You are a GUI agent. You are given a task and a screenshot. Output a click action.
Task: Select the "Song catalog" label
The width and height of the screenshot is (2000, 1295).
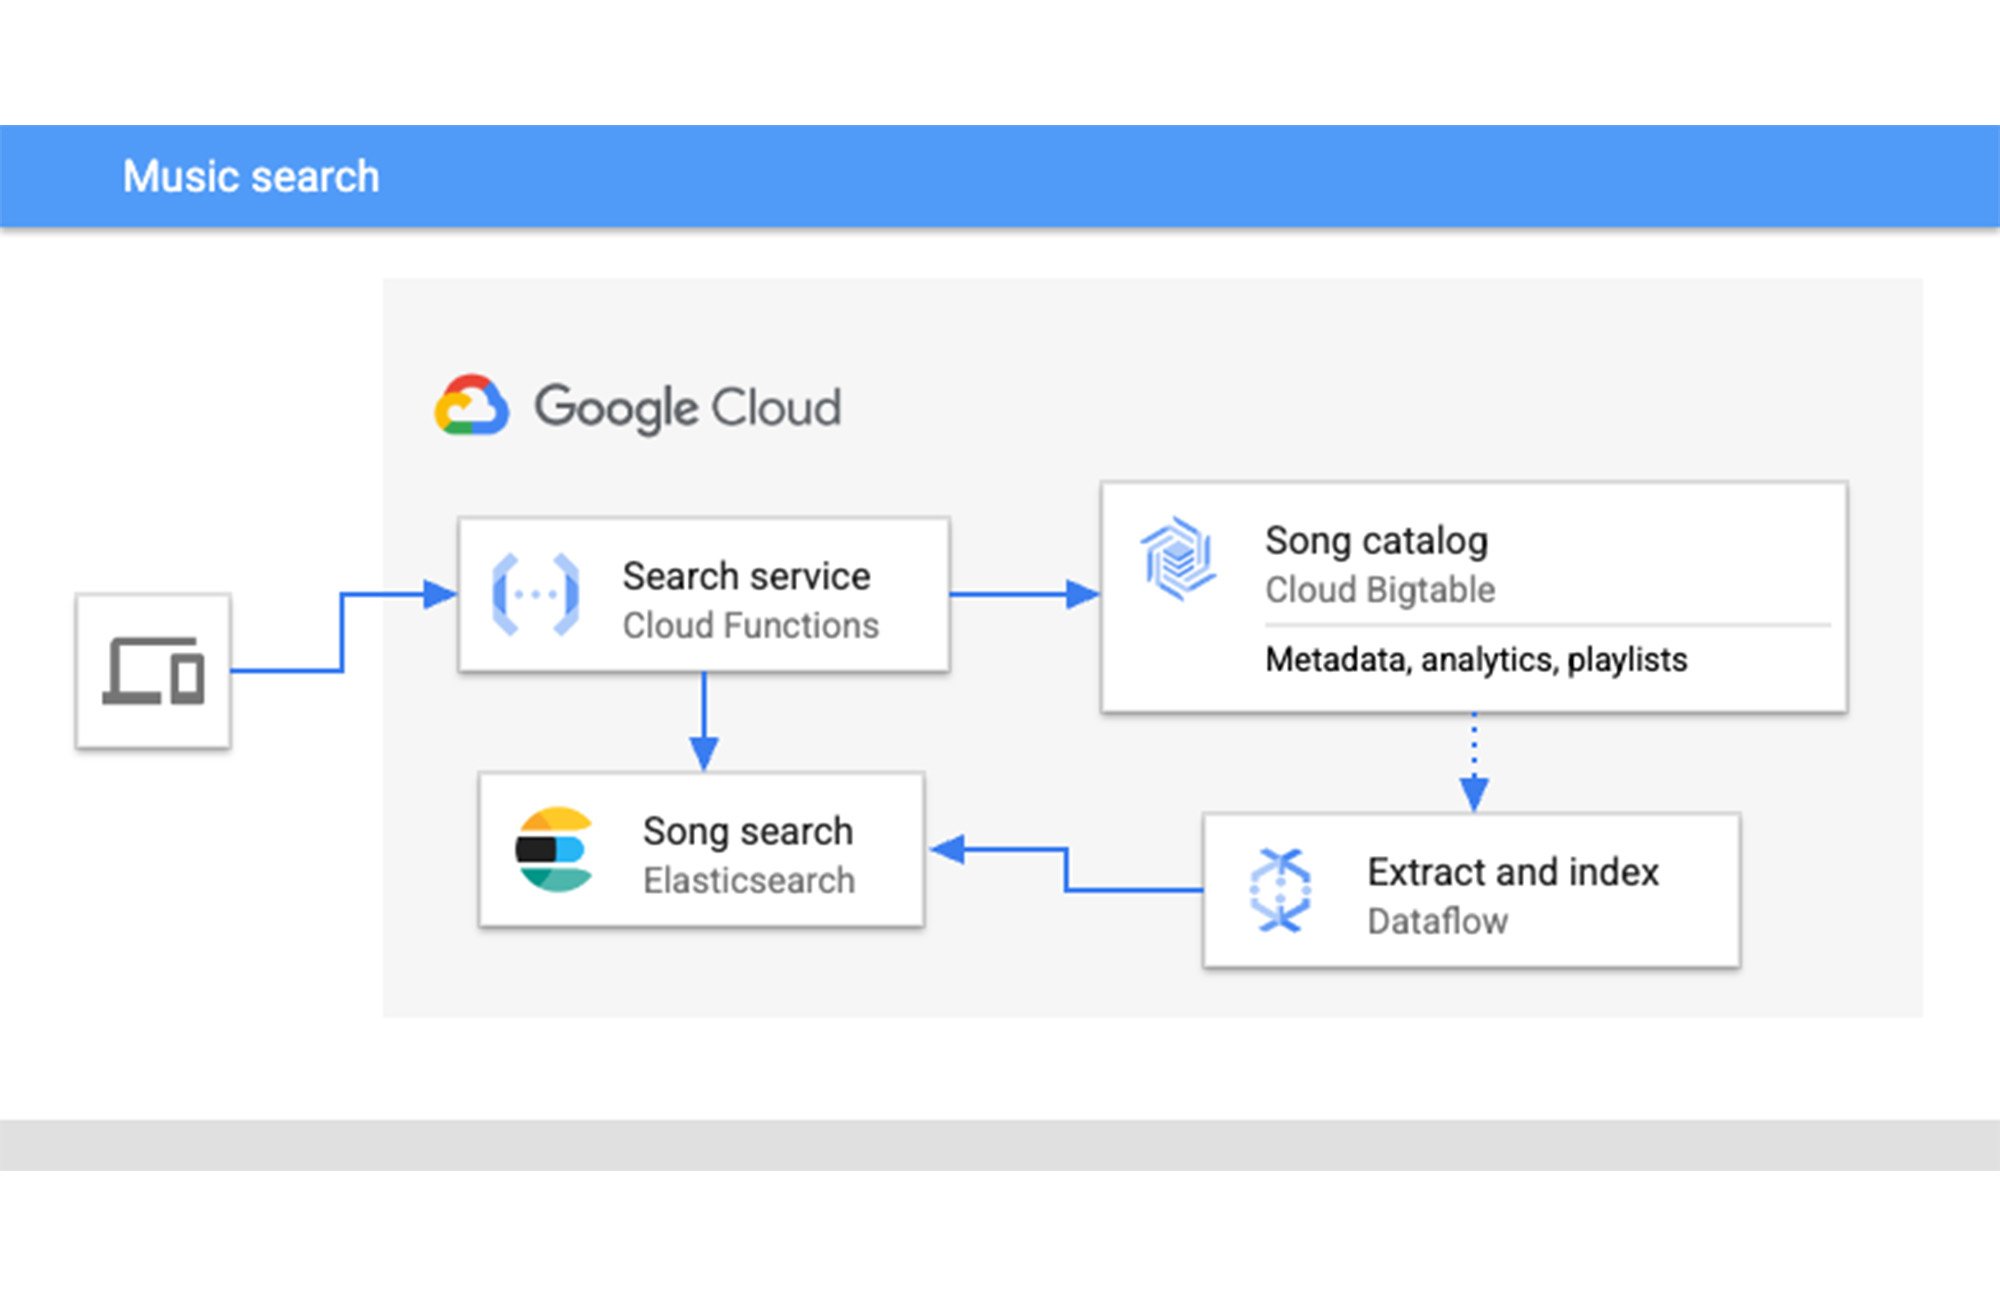coord(1376,541)
